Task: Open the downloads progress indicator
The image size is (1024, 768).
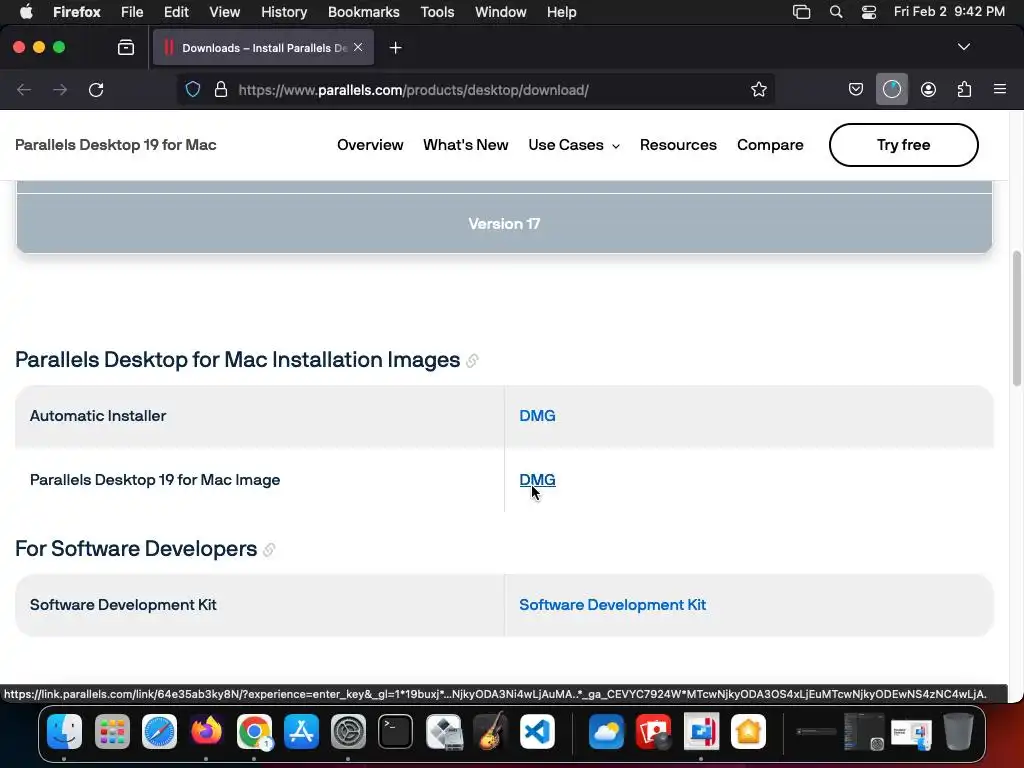Action: pyautogui.click(x=891, y=89)
